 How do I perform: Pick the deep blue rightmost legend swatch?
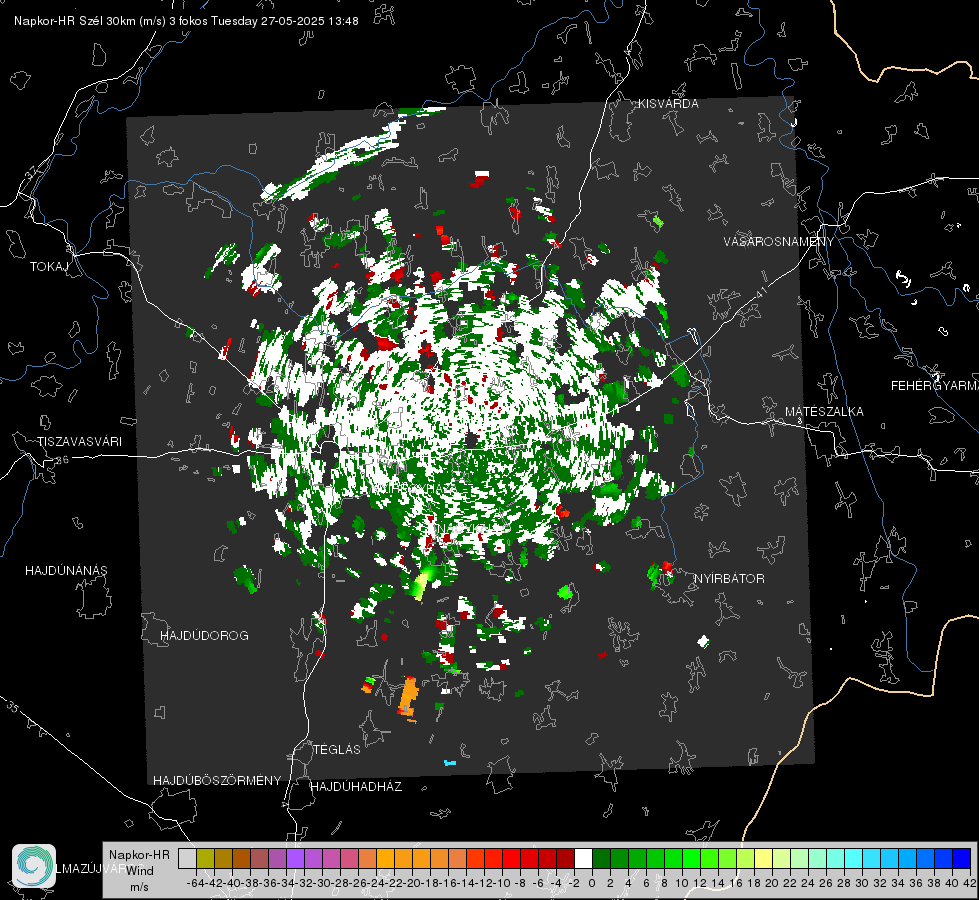962,858
